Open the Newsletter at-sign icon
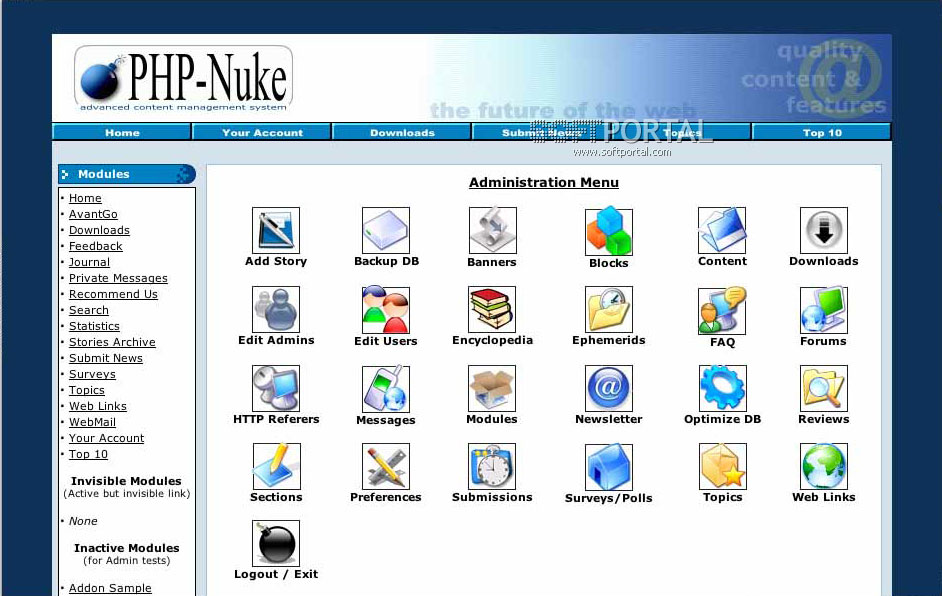Viewport: 942px width, 596px height. coord(609,388)
